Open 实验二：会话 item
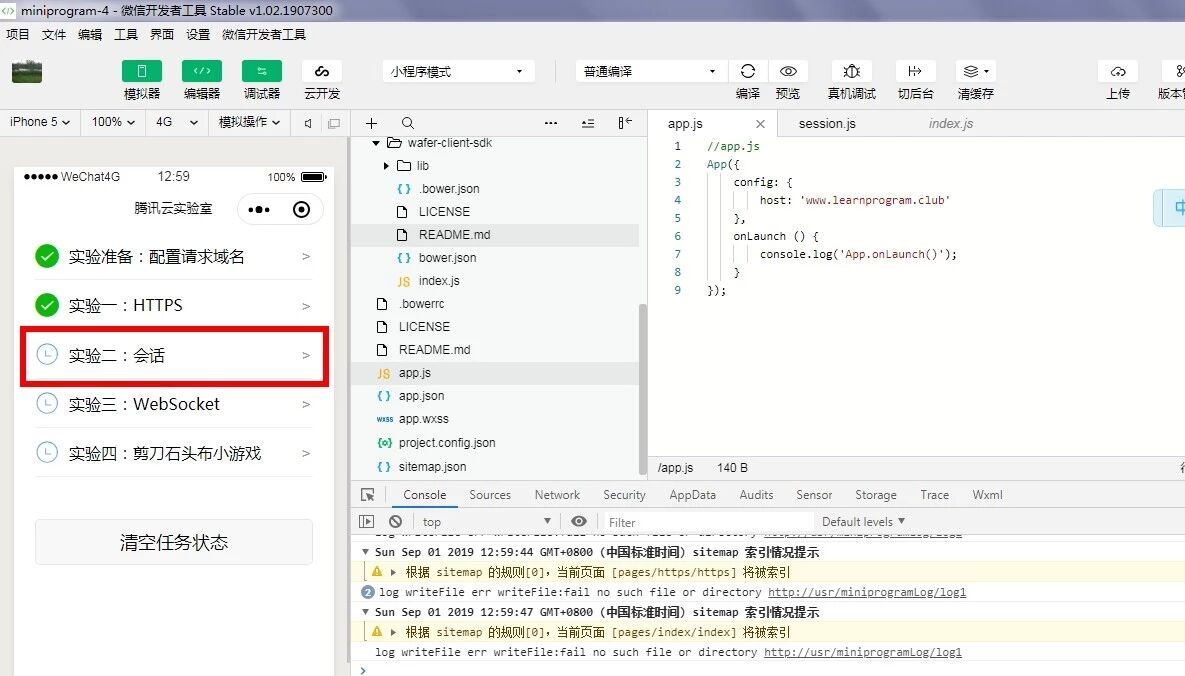The width and height of the screenshot is (1185, 676). point(173,355)
